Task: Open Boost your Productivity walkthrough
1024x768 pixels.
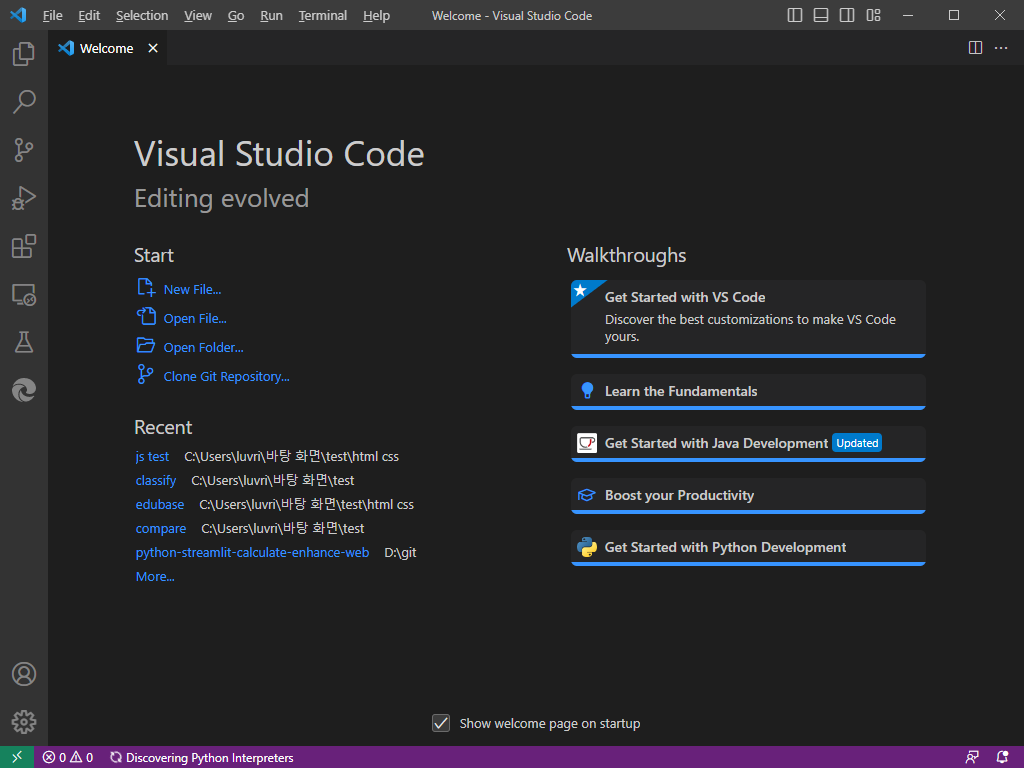Action: click(x=748, y=496)
